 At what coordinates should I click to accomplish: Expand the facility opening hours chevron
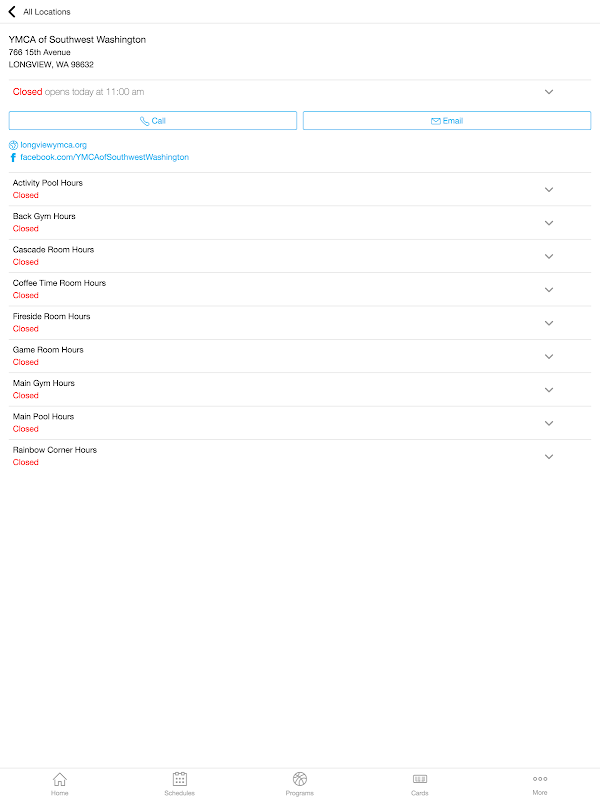pyautogui.click(x=549, y=92)
